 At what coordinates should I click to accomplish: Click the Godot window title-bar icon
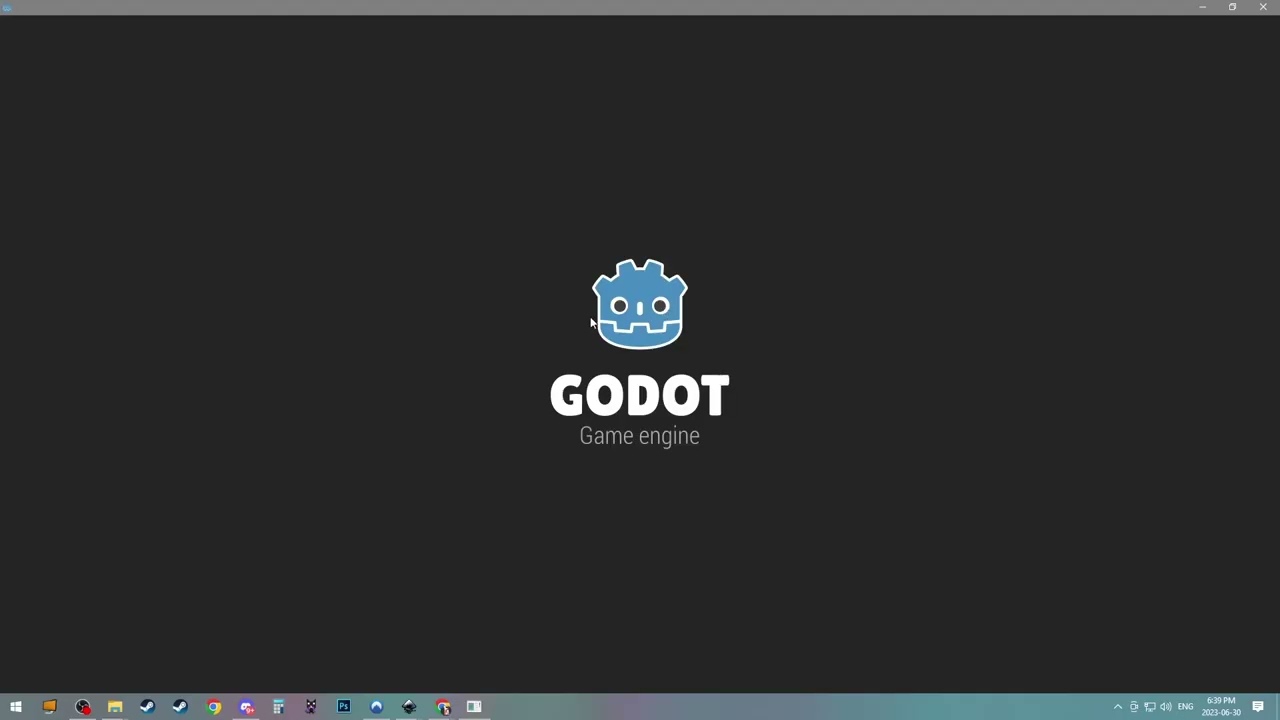pyautogui.click(x=7, y=7)
